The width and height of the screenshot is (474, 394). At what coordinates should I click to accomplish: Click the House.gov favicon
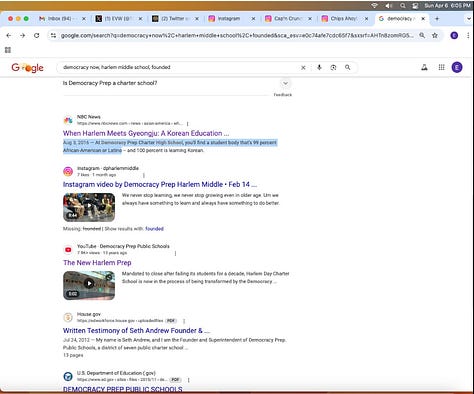tap(68, 317)
